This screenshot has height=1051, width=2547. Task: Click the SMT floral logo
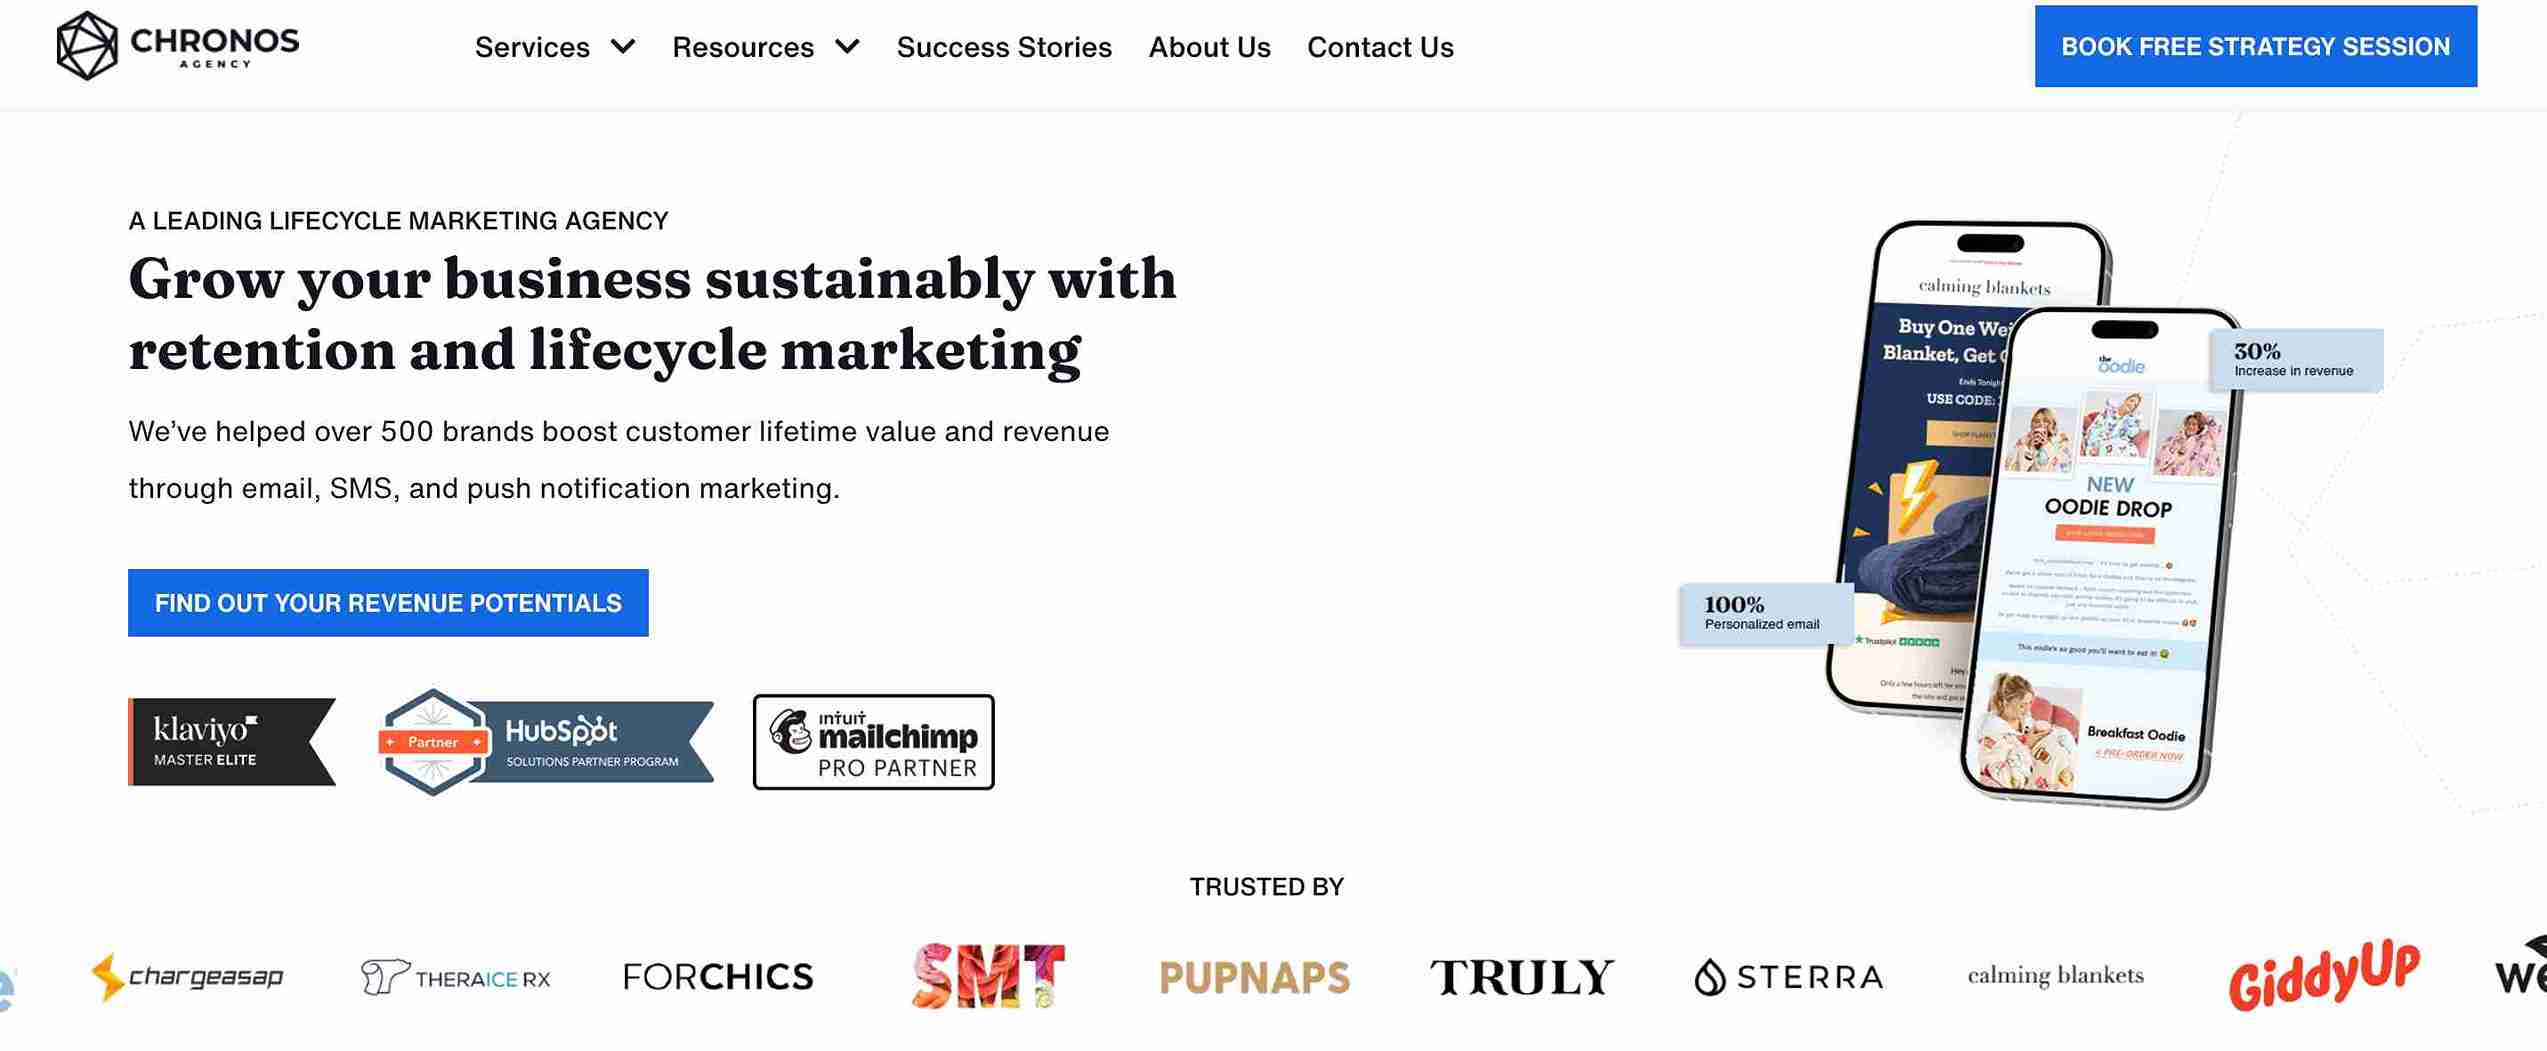(x=988, y=976)
